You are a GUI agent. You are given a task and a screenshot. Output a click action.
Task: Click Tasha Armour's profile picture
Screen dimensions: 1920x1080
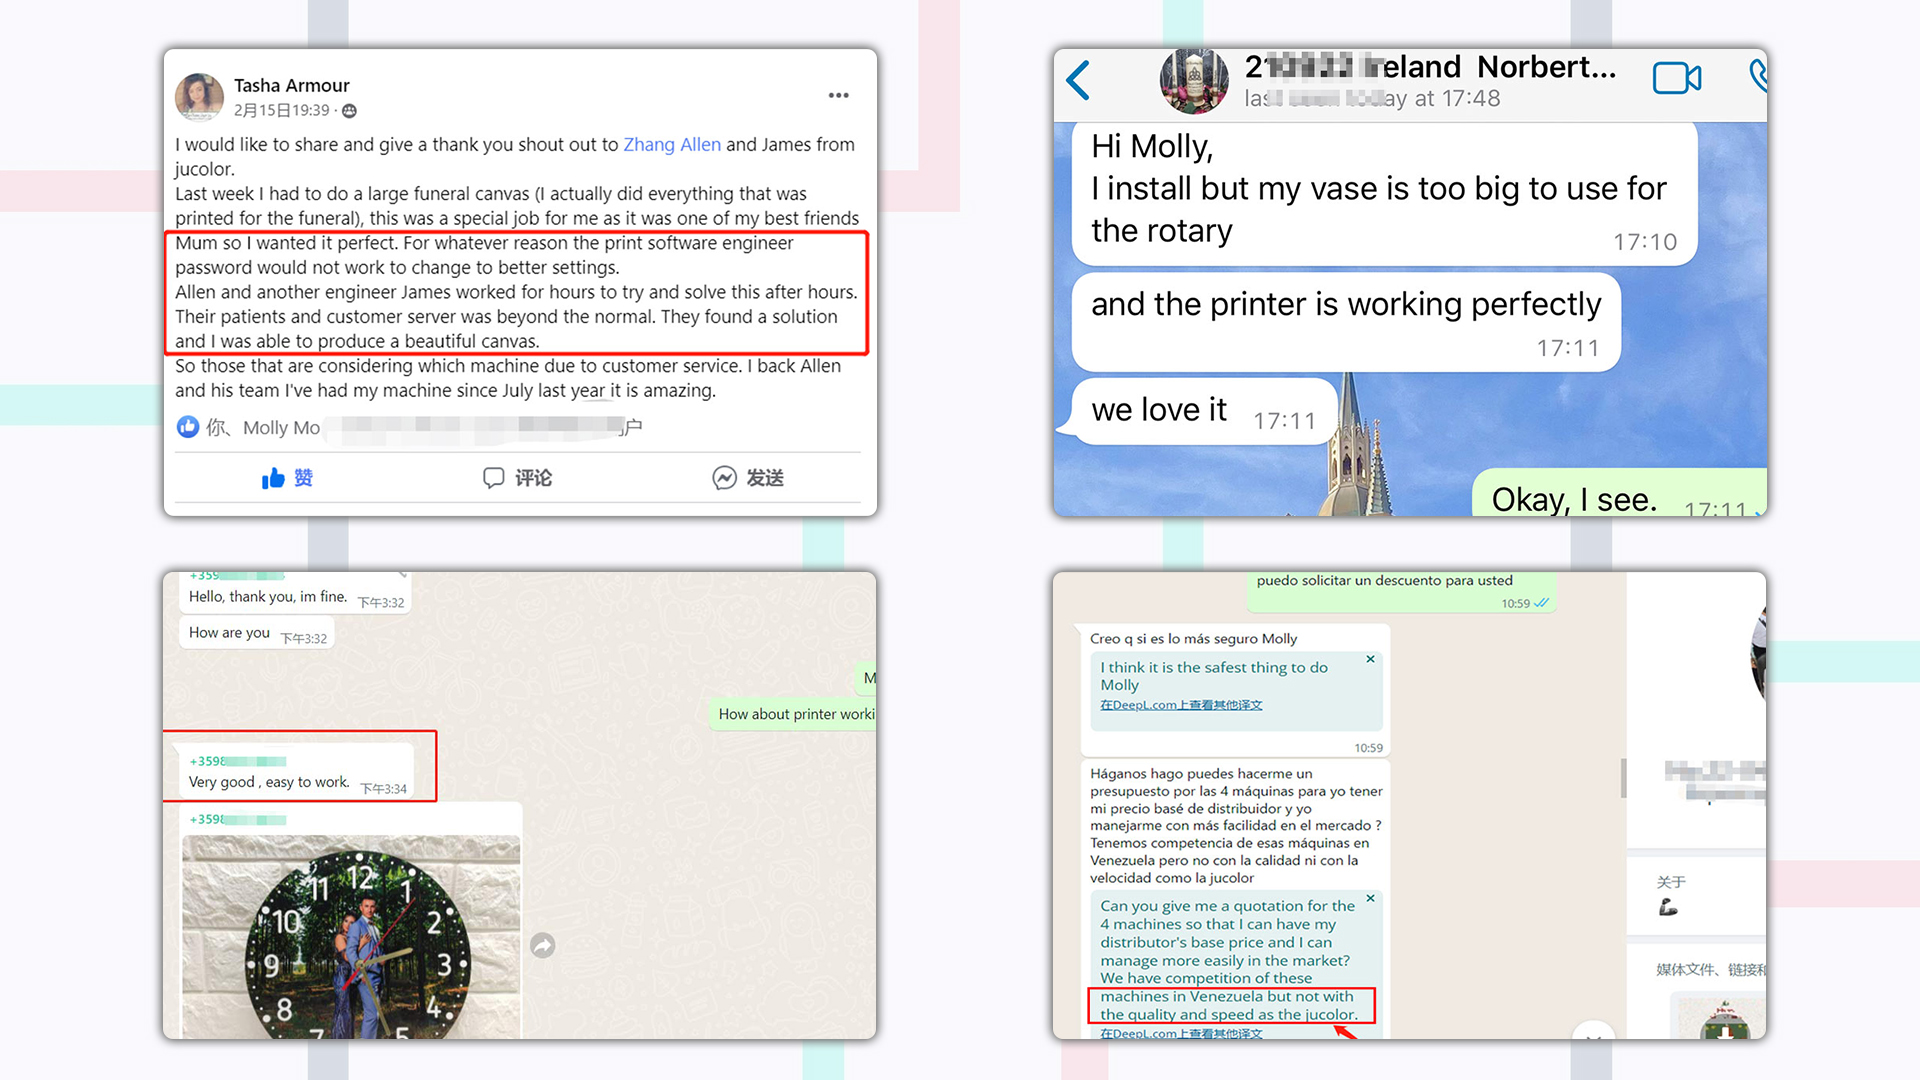tap(199, 97)
